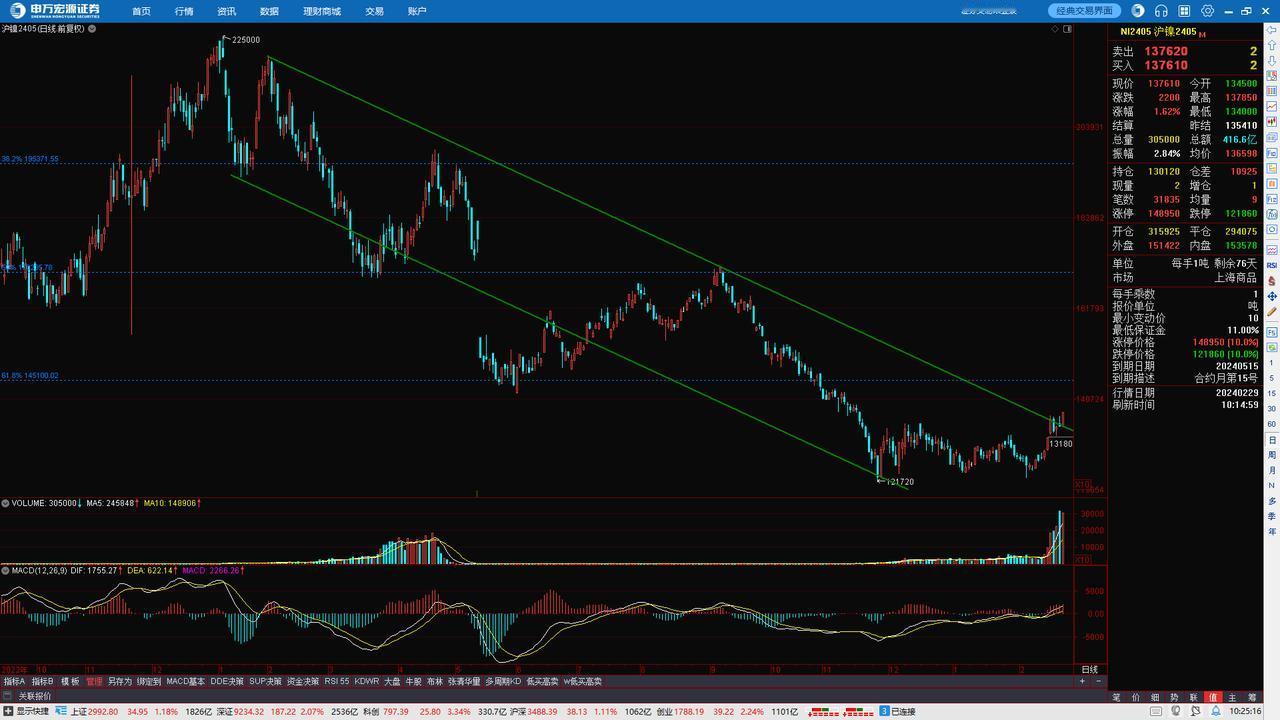Open the 账户 menu
The height and width of the screenshot is (720, 1280).
417,11
